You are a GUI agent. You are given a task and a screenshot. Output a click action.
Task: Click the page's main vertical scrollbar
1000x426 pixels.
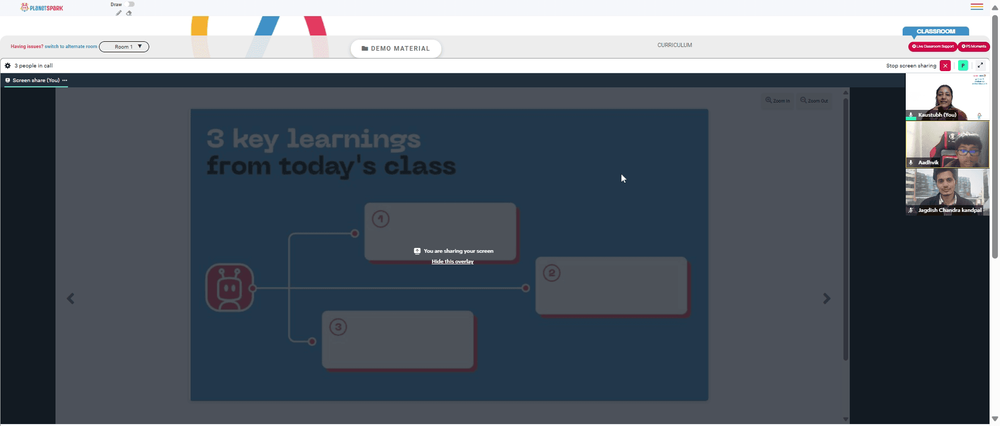tap(995, 134)
